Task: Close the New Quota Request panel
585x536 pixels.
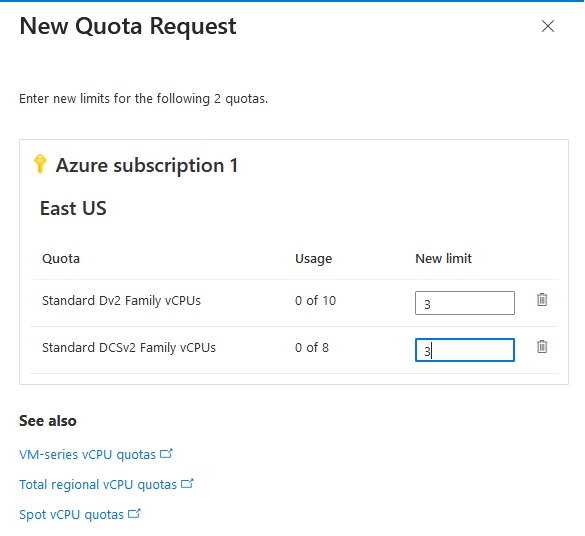Action: 547,26
